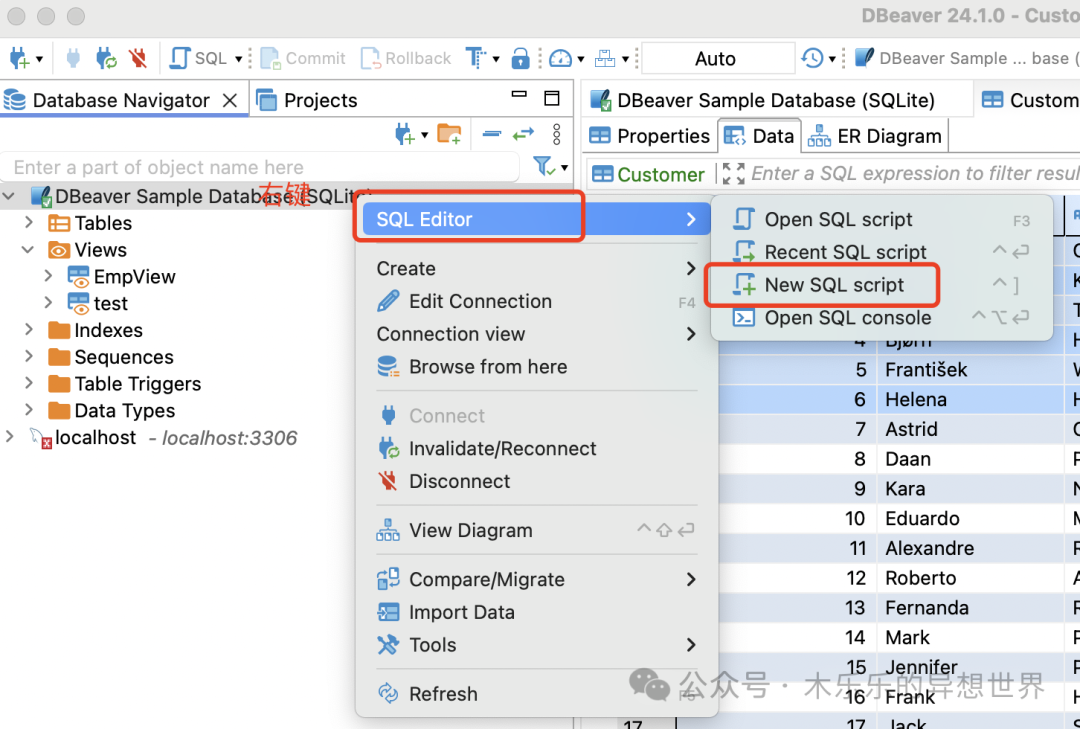Open the transaction log clock dropdown arrow

(x=832, y=59)
